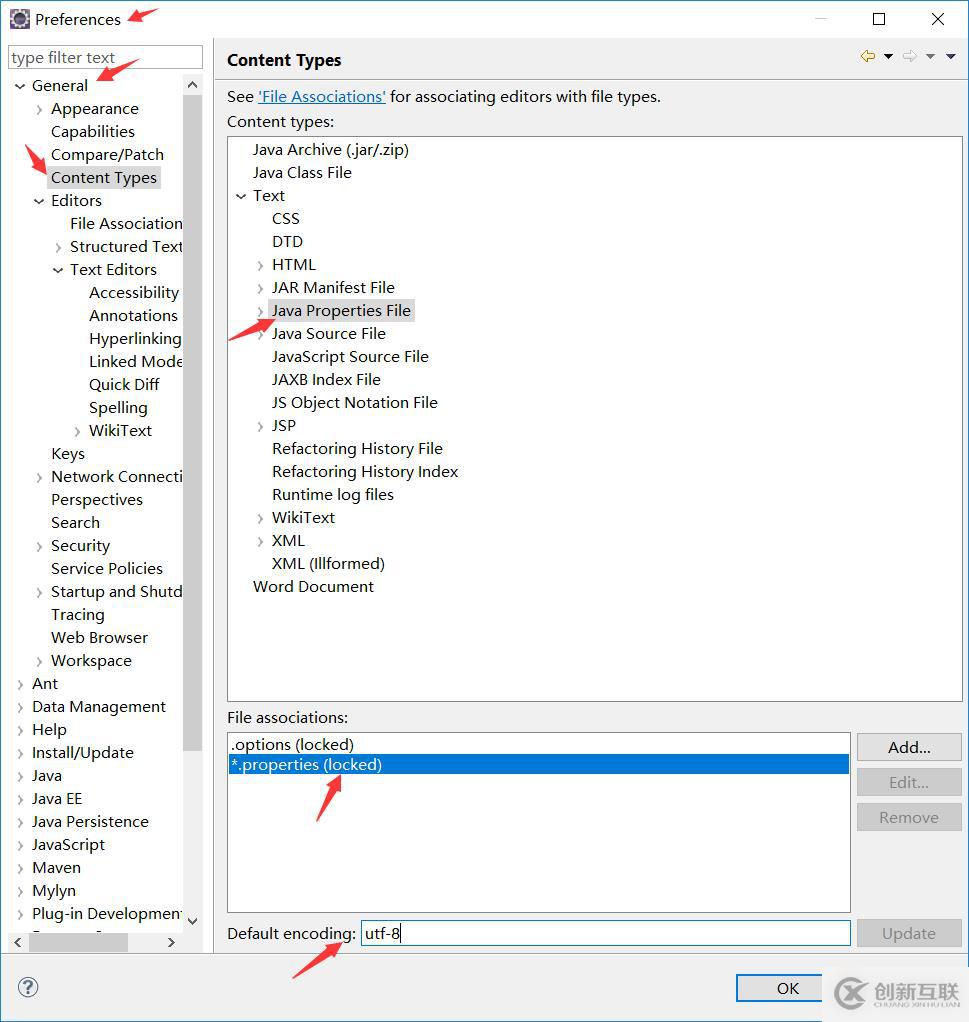Screen dimensions: 969x1022
Task: Select the *.properties (locked) association
Action: pos(539,765)
